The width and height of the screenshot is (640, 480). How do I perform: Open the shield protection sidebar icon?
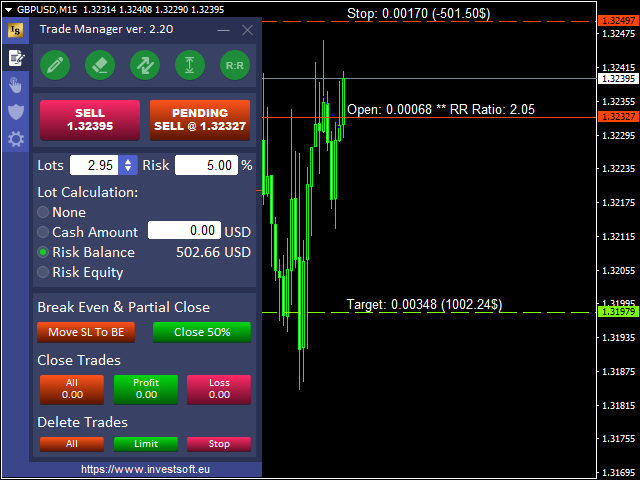tap(15, 111)
